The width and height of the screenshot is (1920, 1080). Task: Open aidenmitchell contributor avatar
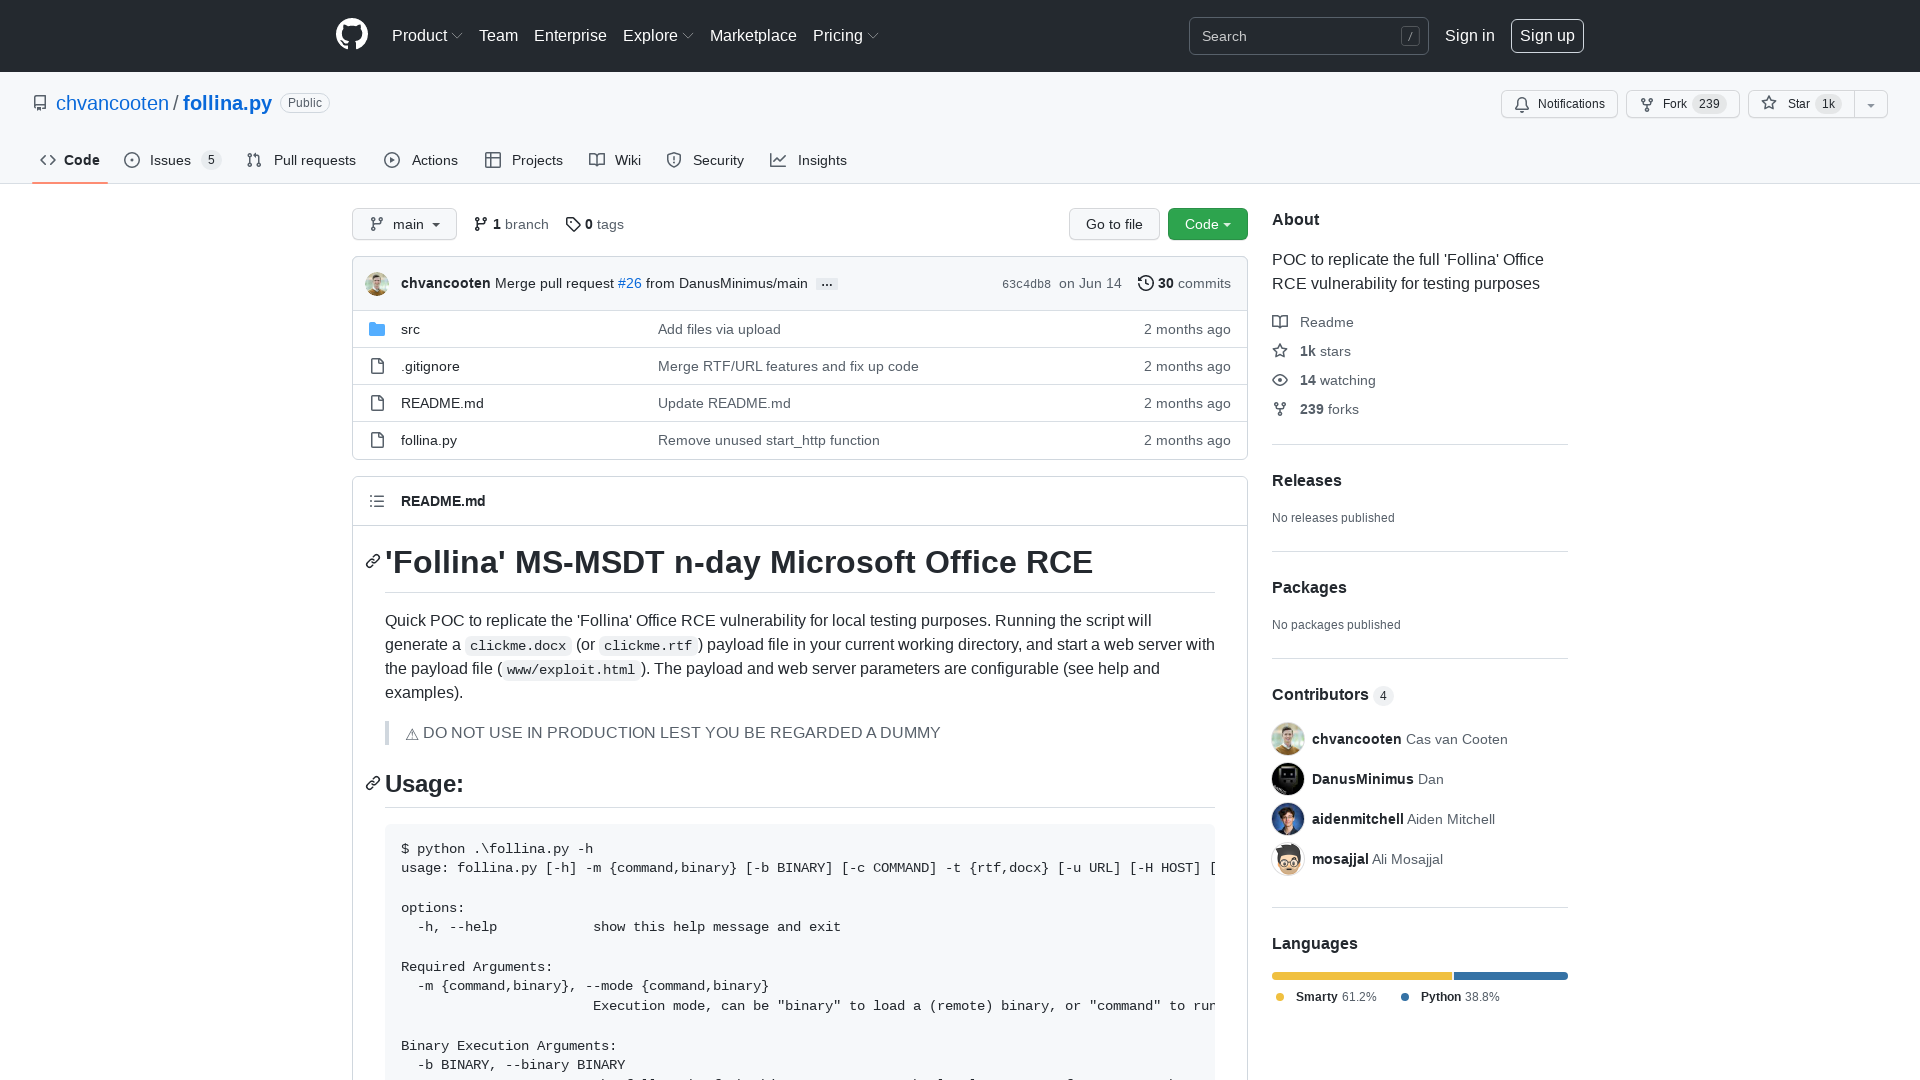(1288, 819)
